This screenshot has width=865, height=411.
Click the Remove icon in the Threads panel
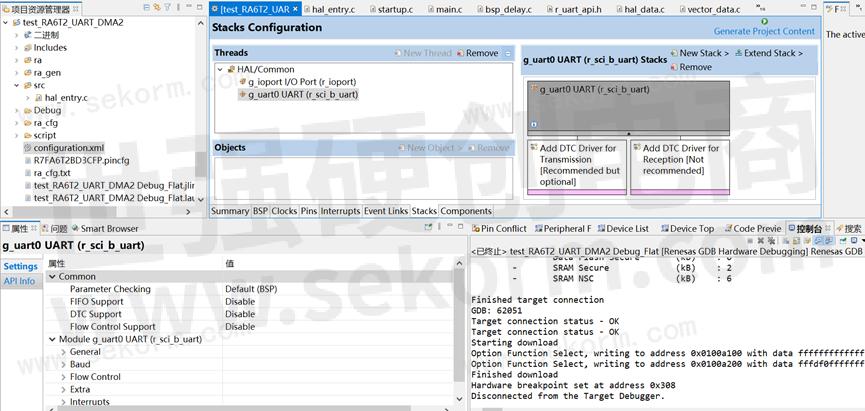(x=461, y=53)
